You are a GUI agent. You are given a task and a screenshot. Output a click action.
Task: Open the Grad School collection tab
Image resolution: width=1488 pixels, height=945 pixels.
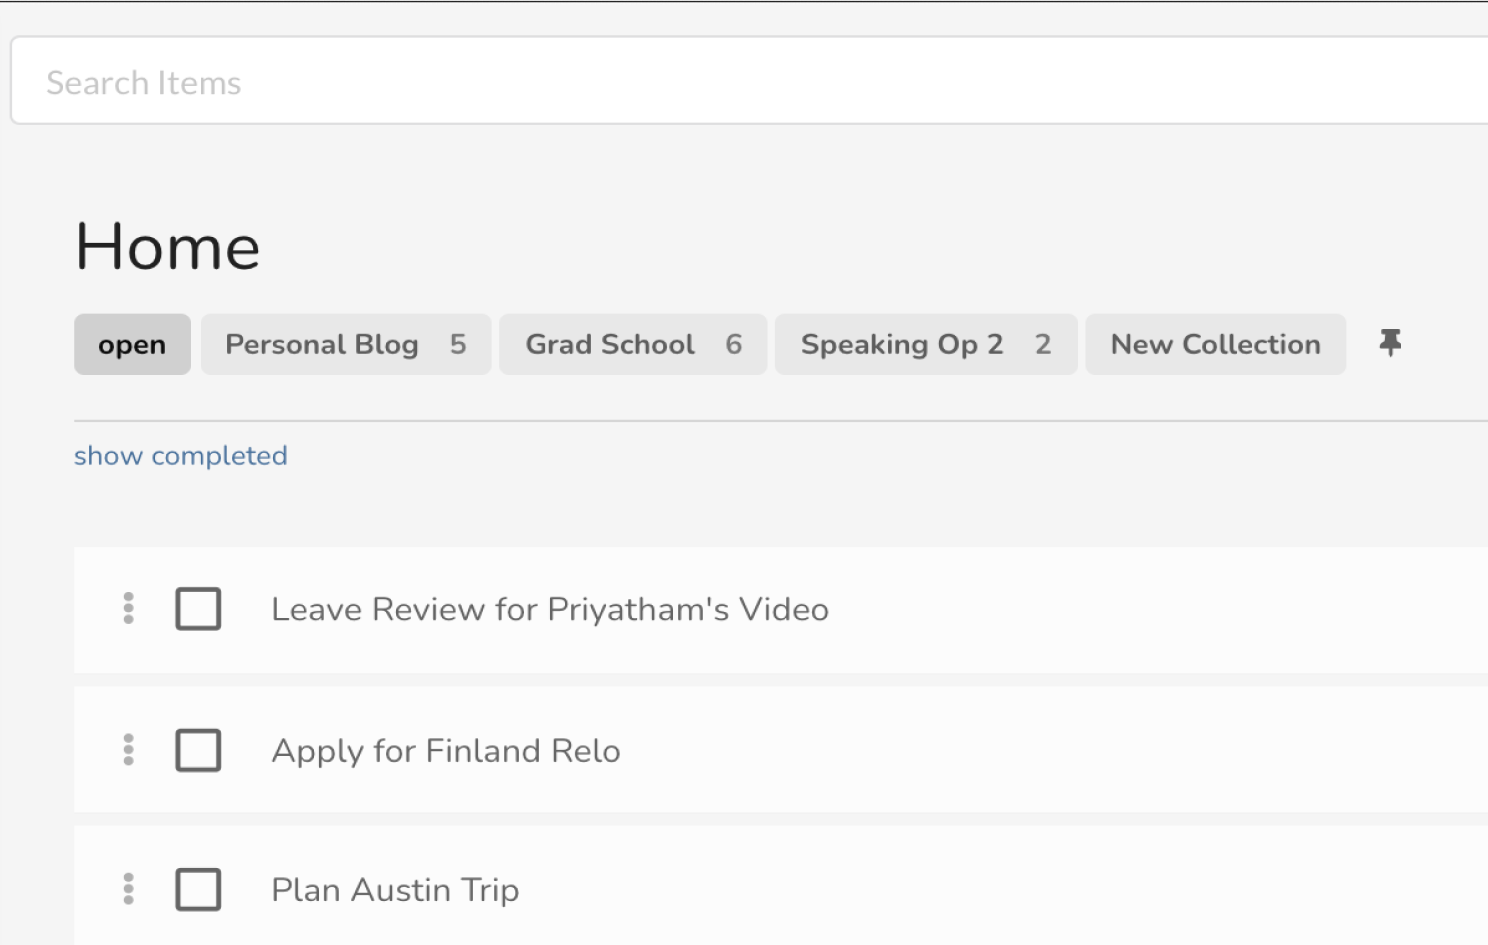[x=633, y=344]
